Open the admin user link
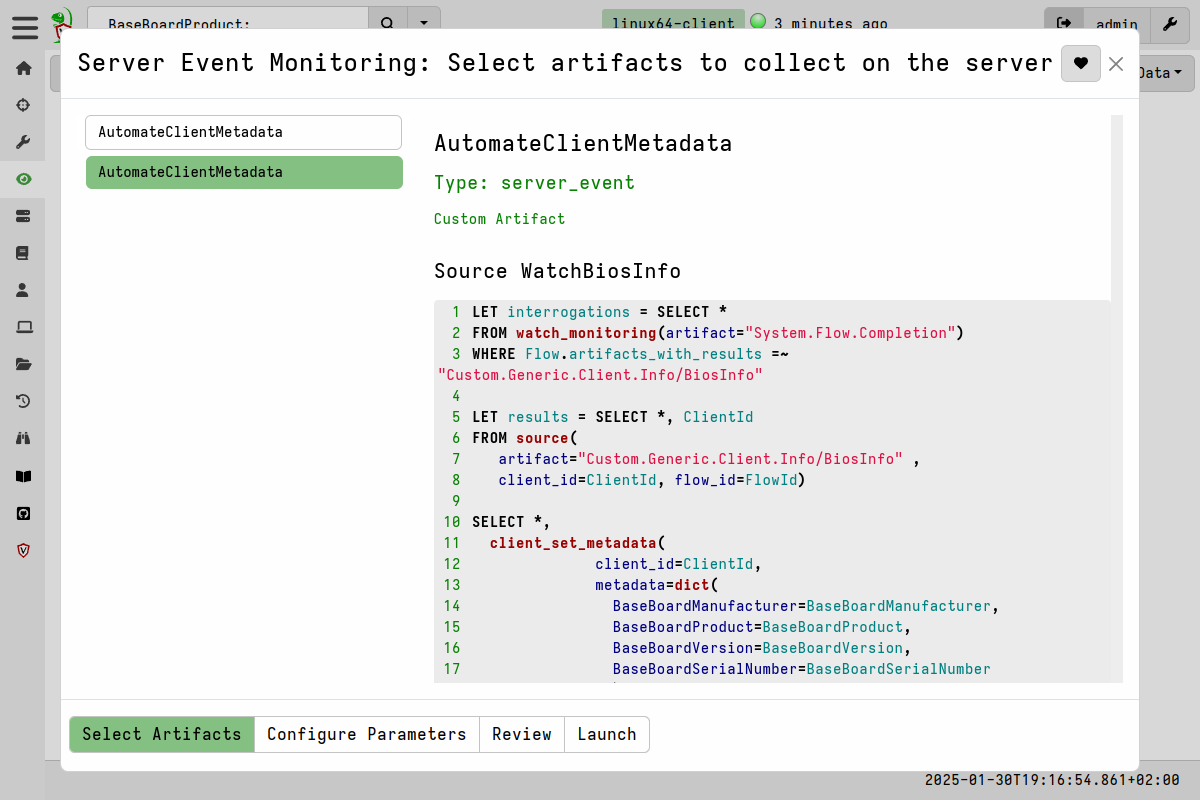The image size is (1200, 800). [1116, 25]
